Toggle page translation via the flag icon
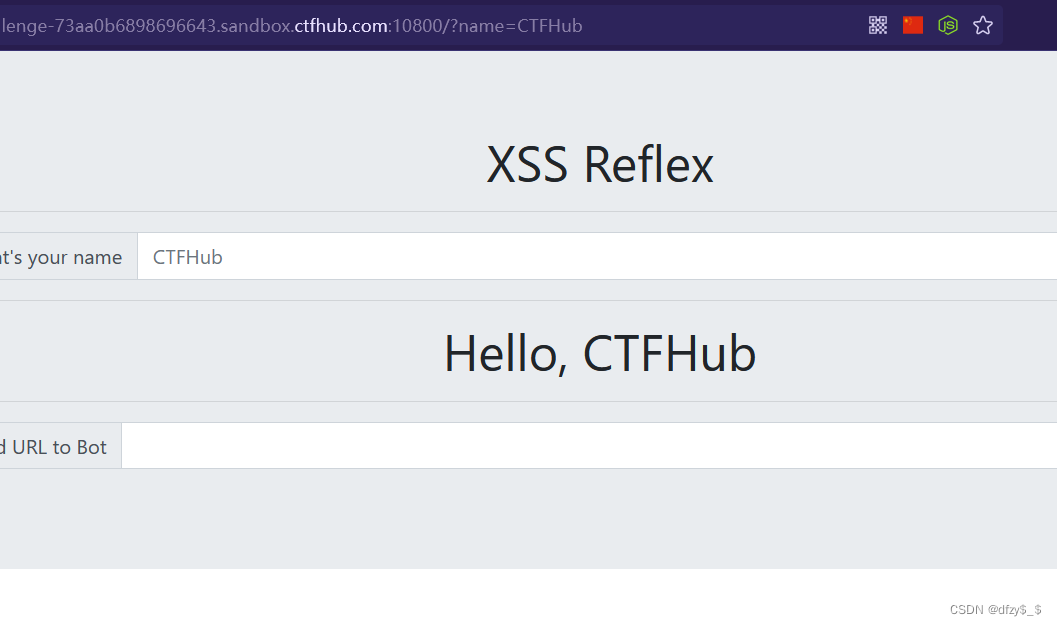The width and height of the screenshot is (1057, 626). [x=912, y=25]
